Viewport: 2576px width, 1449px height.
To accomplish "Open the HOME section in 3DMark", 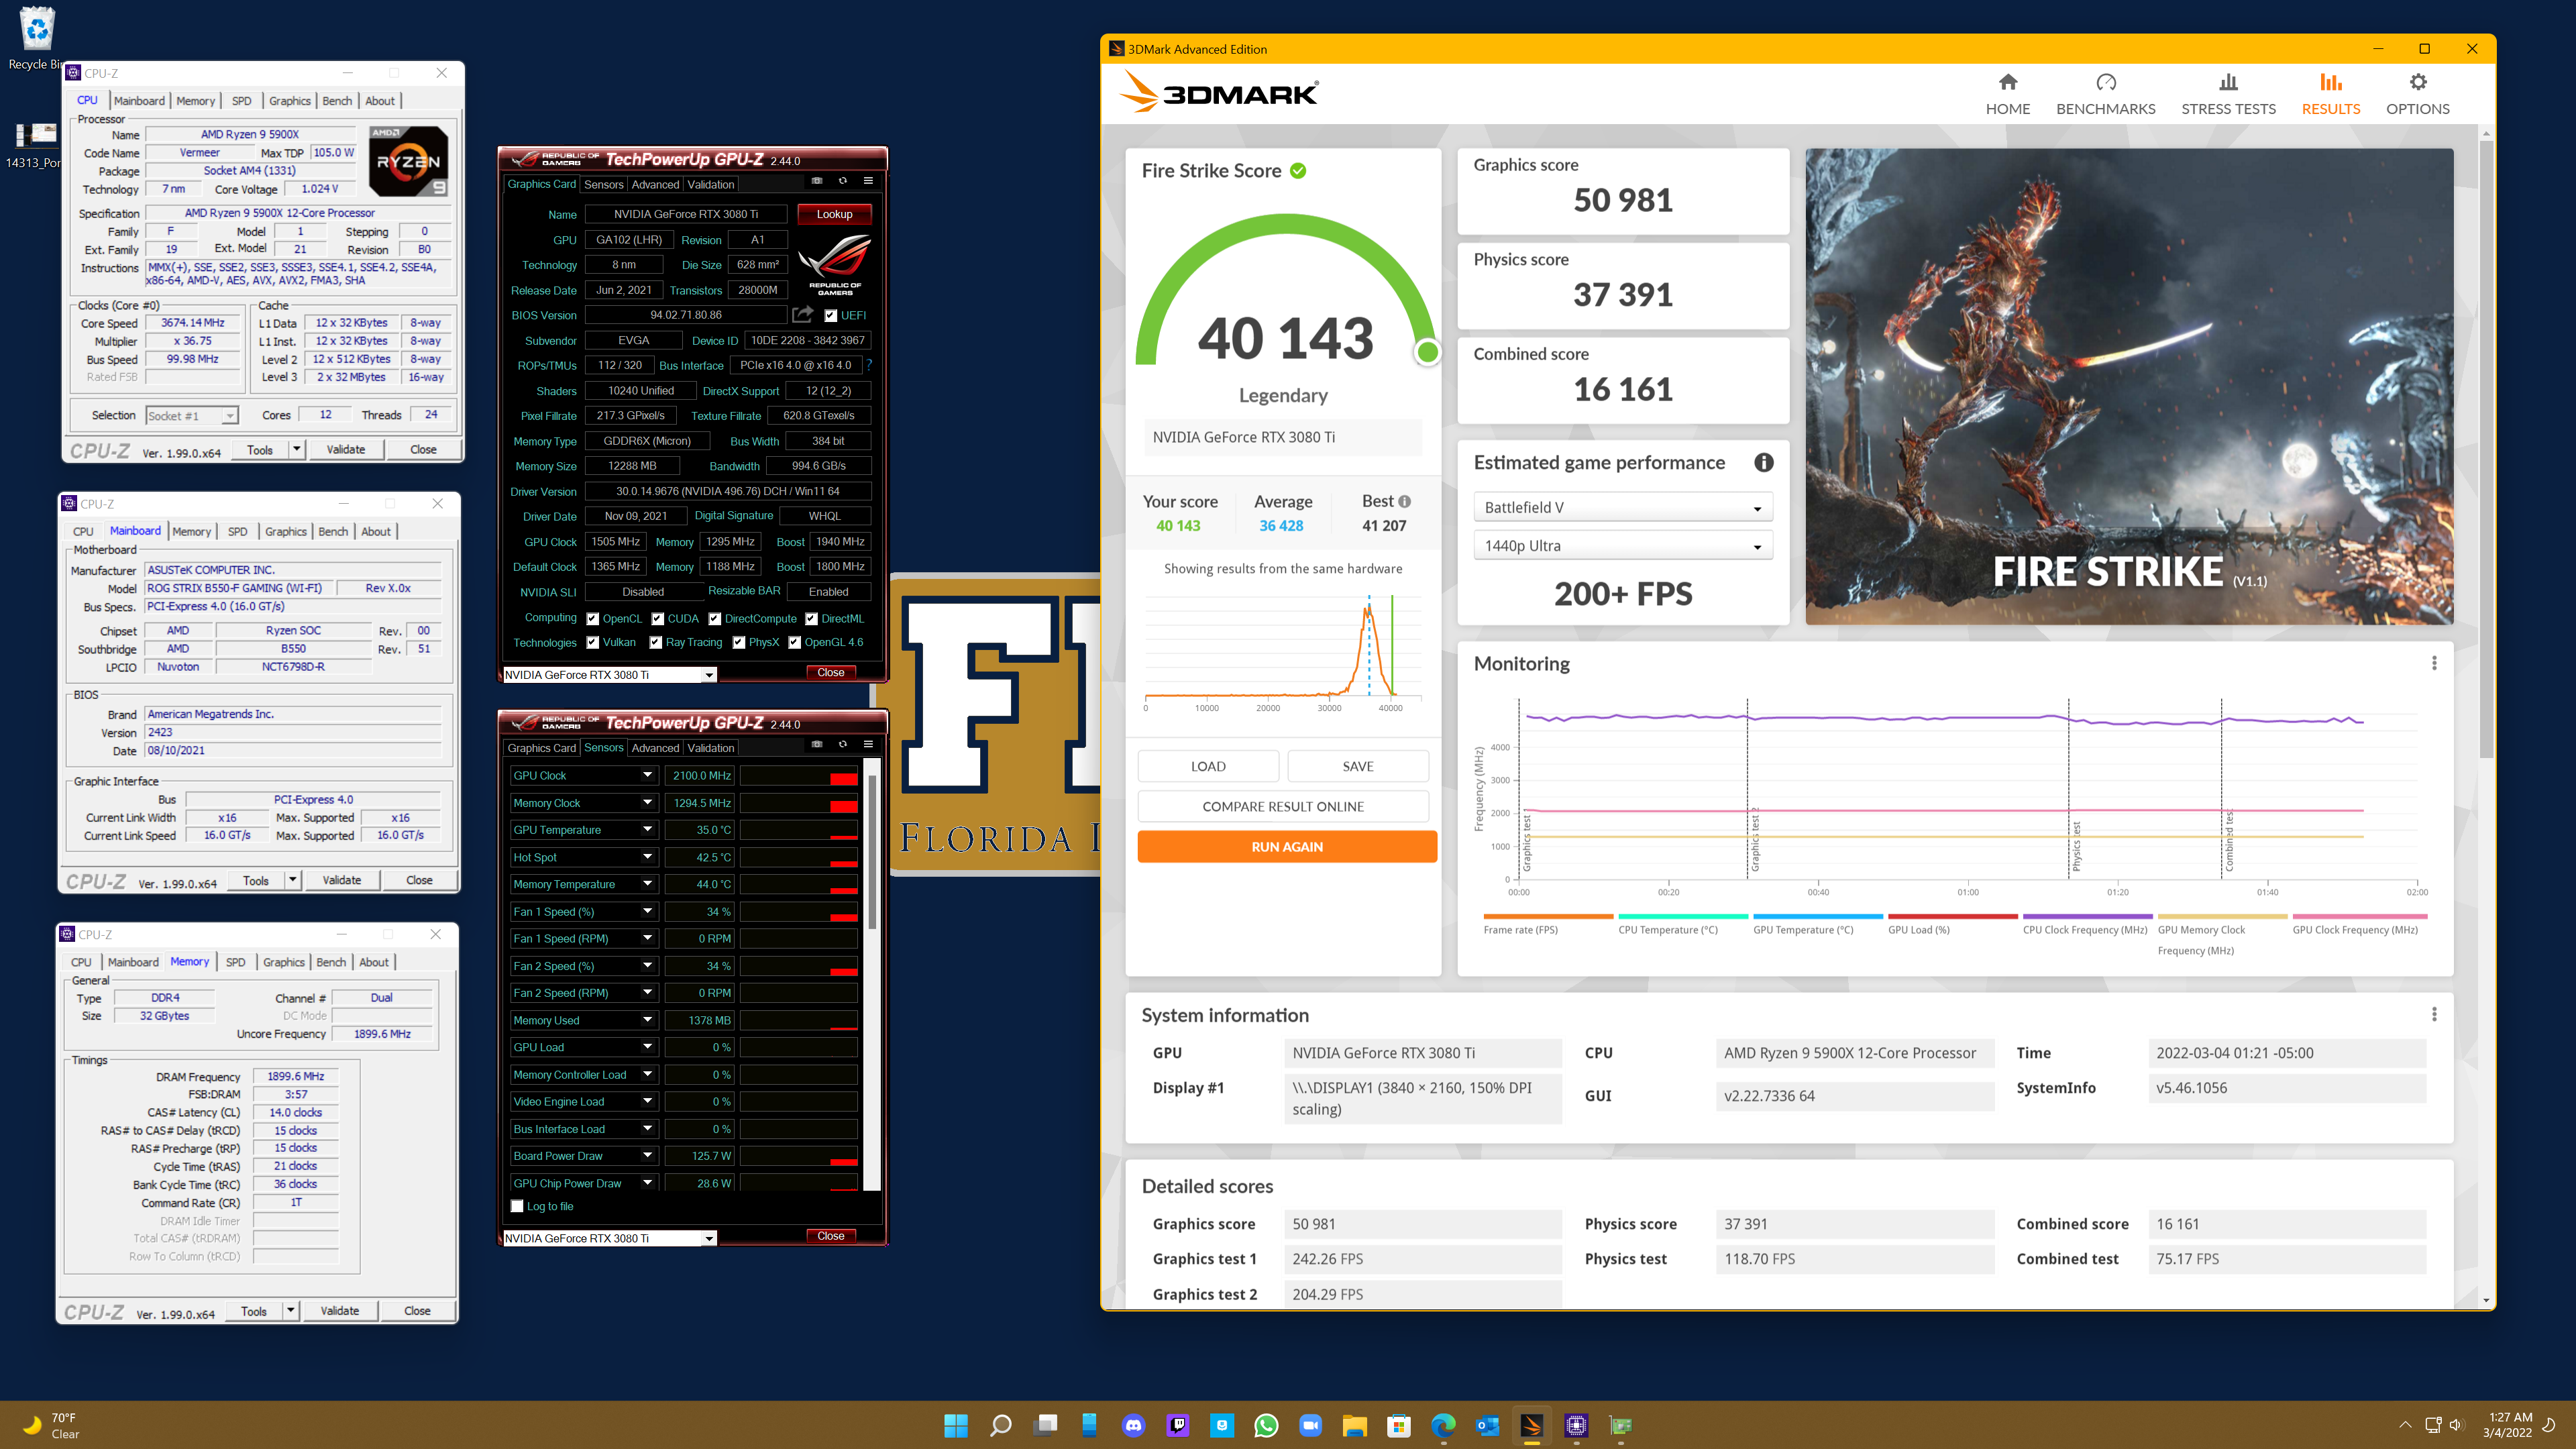I will pos(2007,95).
